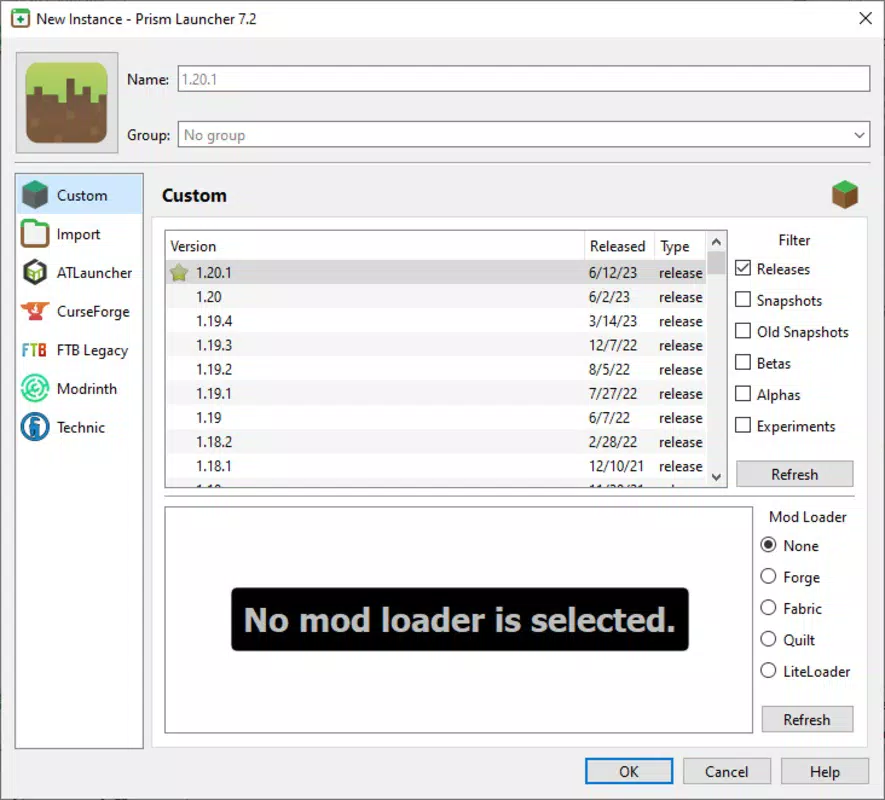Click the version list scroll up arrow
Viewport: 885px width, 800px height.
[x=716, y=242]
